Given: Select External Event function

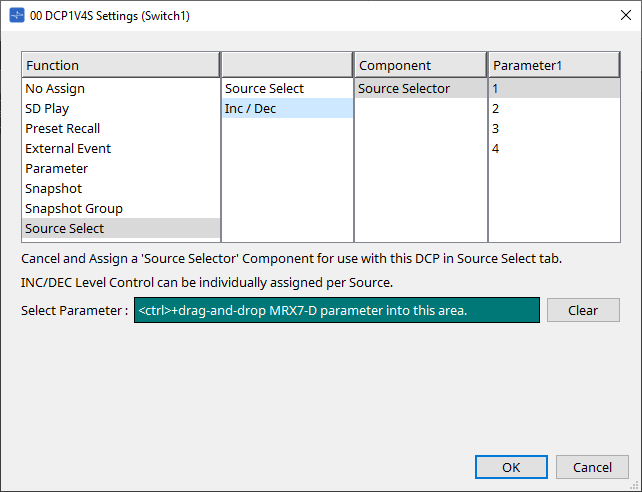Looking at the screenshot, I should pyautogui.click(x=121, y=149).
